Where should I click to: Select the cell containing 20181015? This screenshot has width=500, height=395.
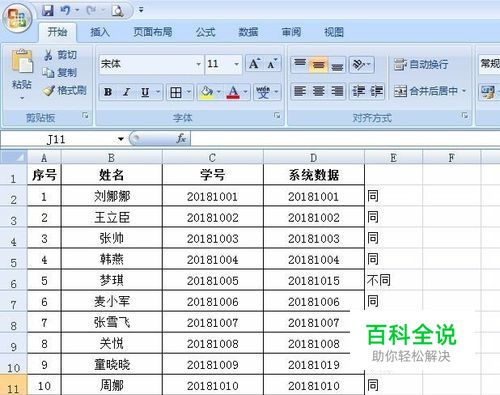coord(313,280)
